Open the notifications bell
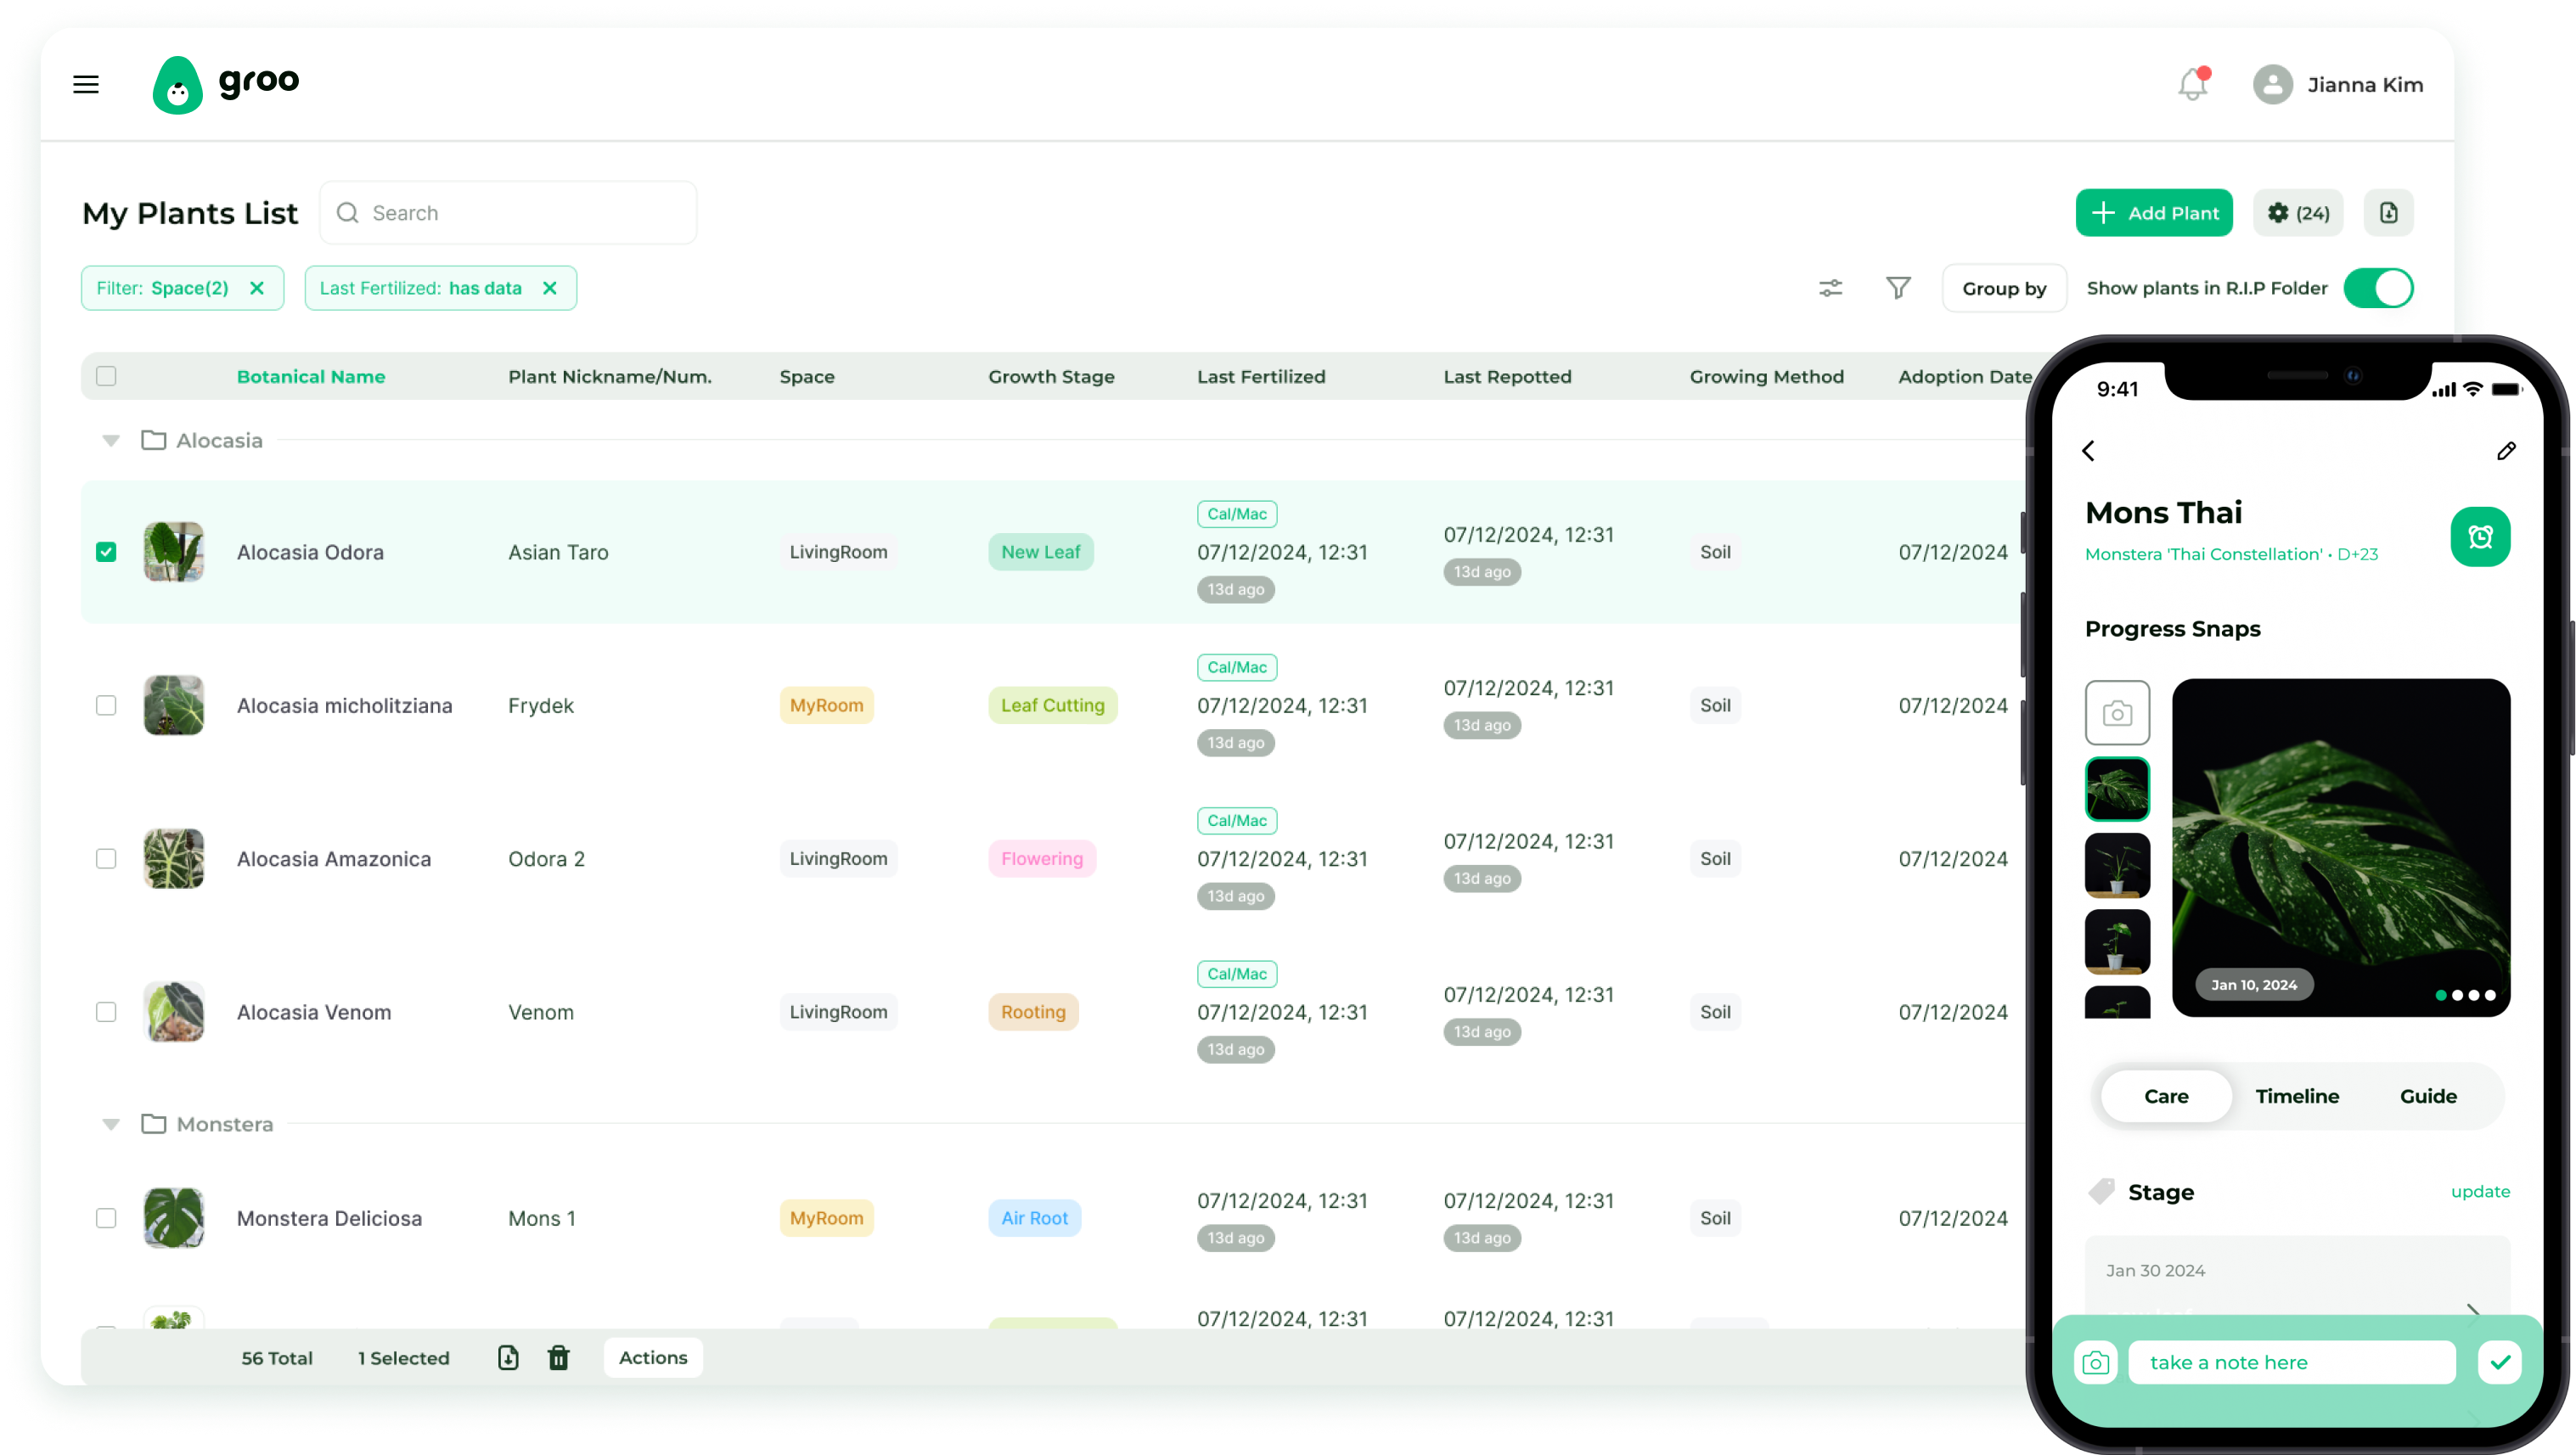The image size is (2576, 1455). [2192, 85]
